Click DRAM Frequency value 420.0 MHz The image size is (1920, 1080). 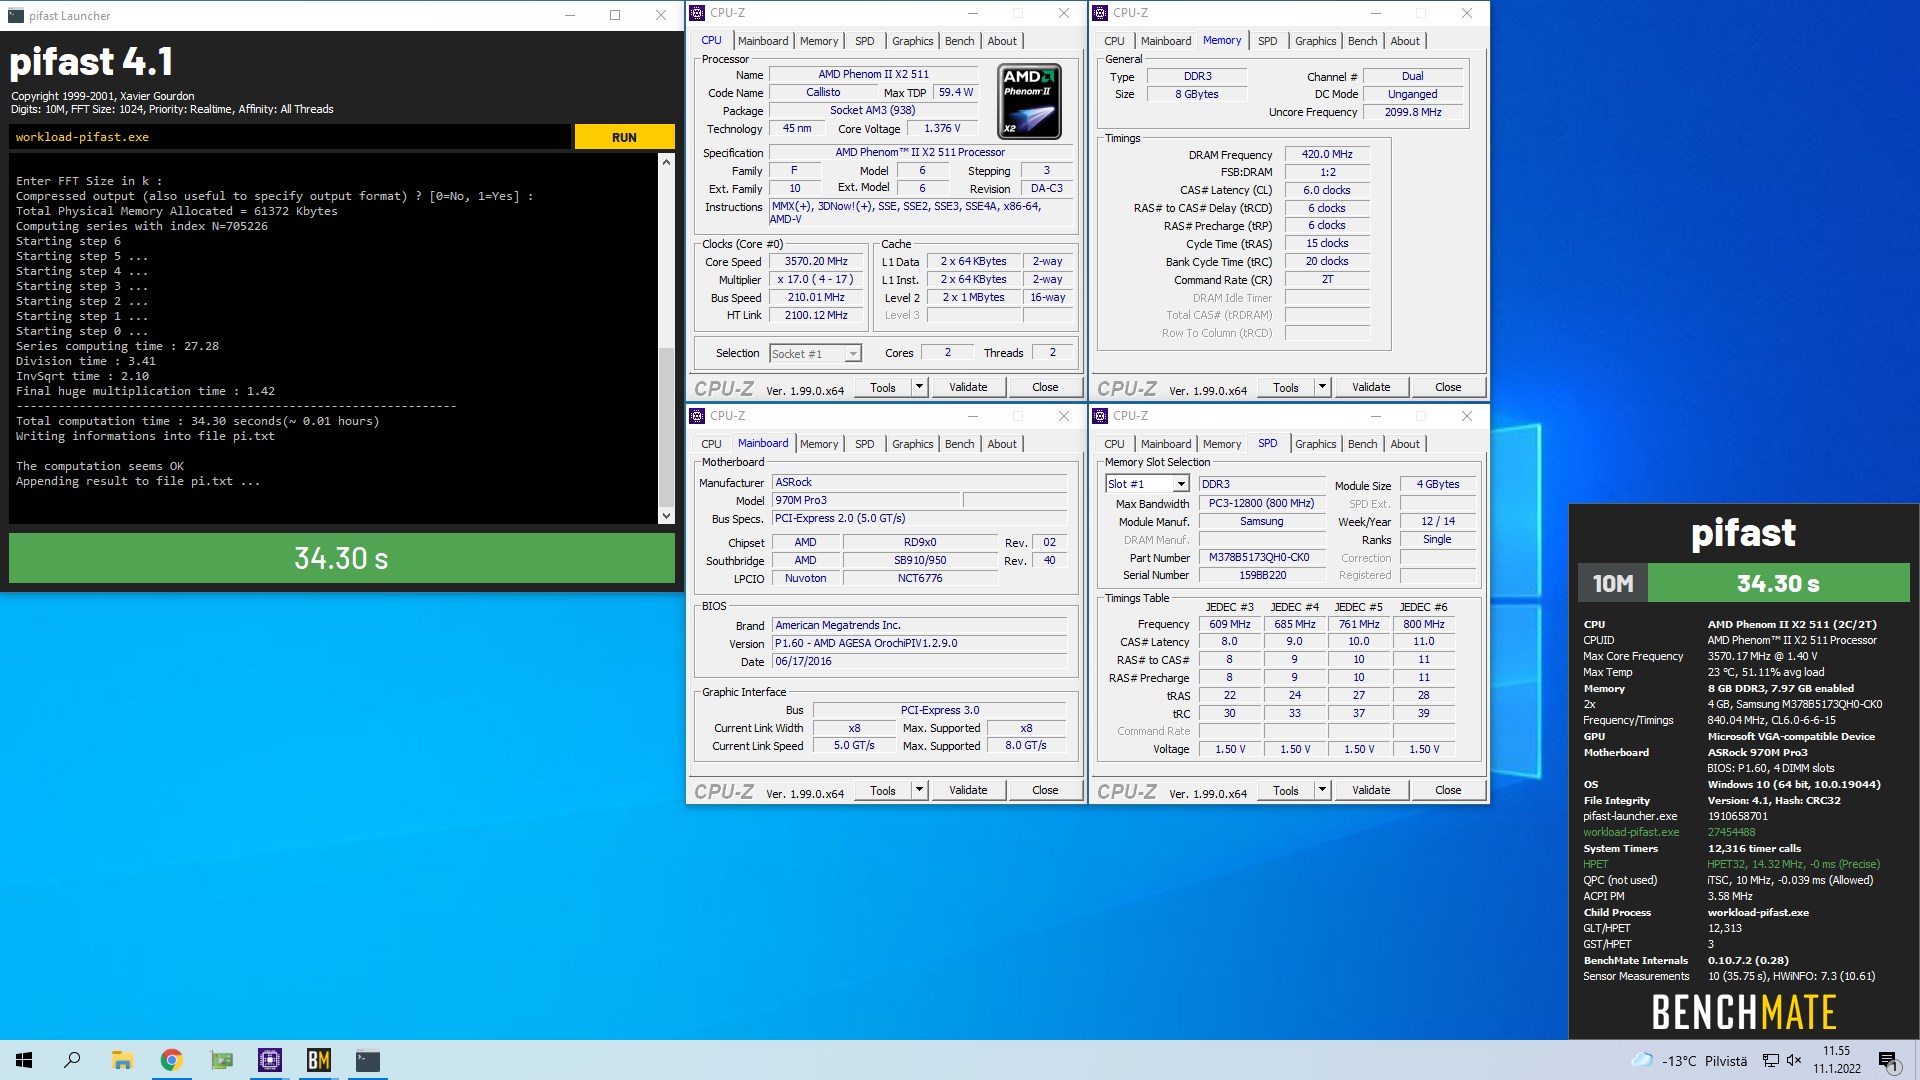1326,155
